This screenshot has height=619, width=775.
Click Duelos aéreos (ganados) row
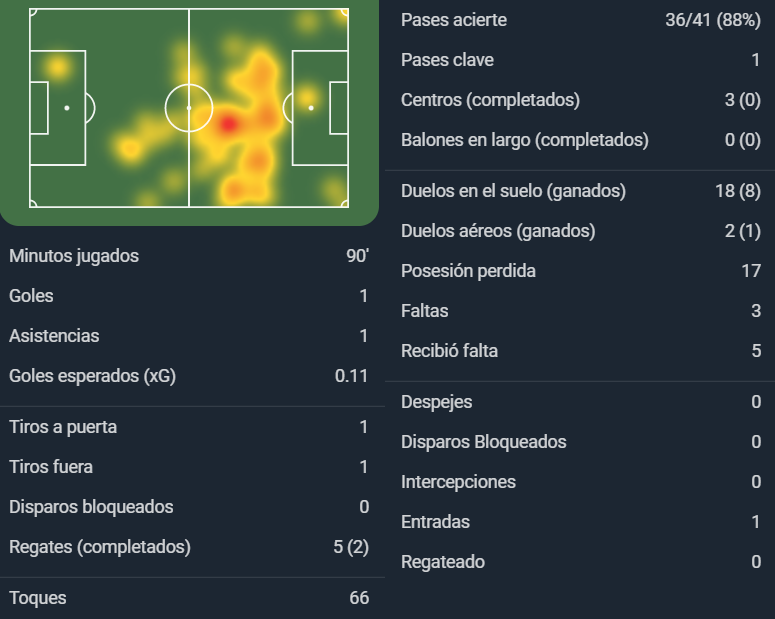pos(581,231)
